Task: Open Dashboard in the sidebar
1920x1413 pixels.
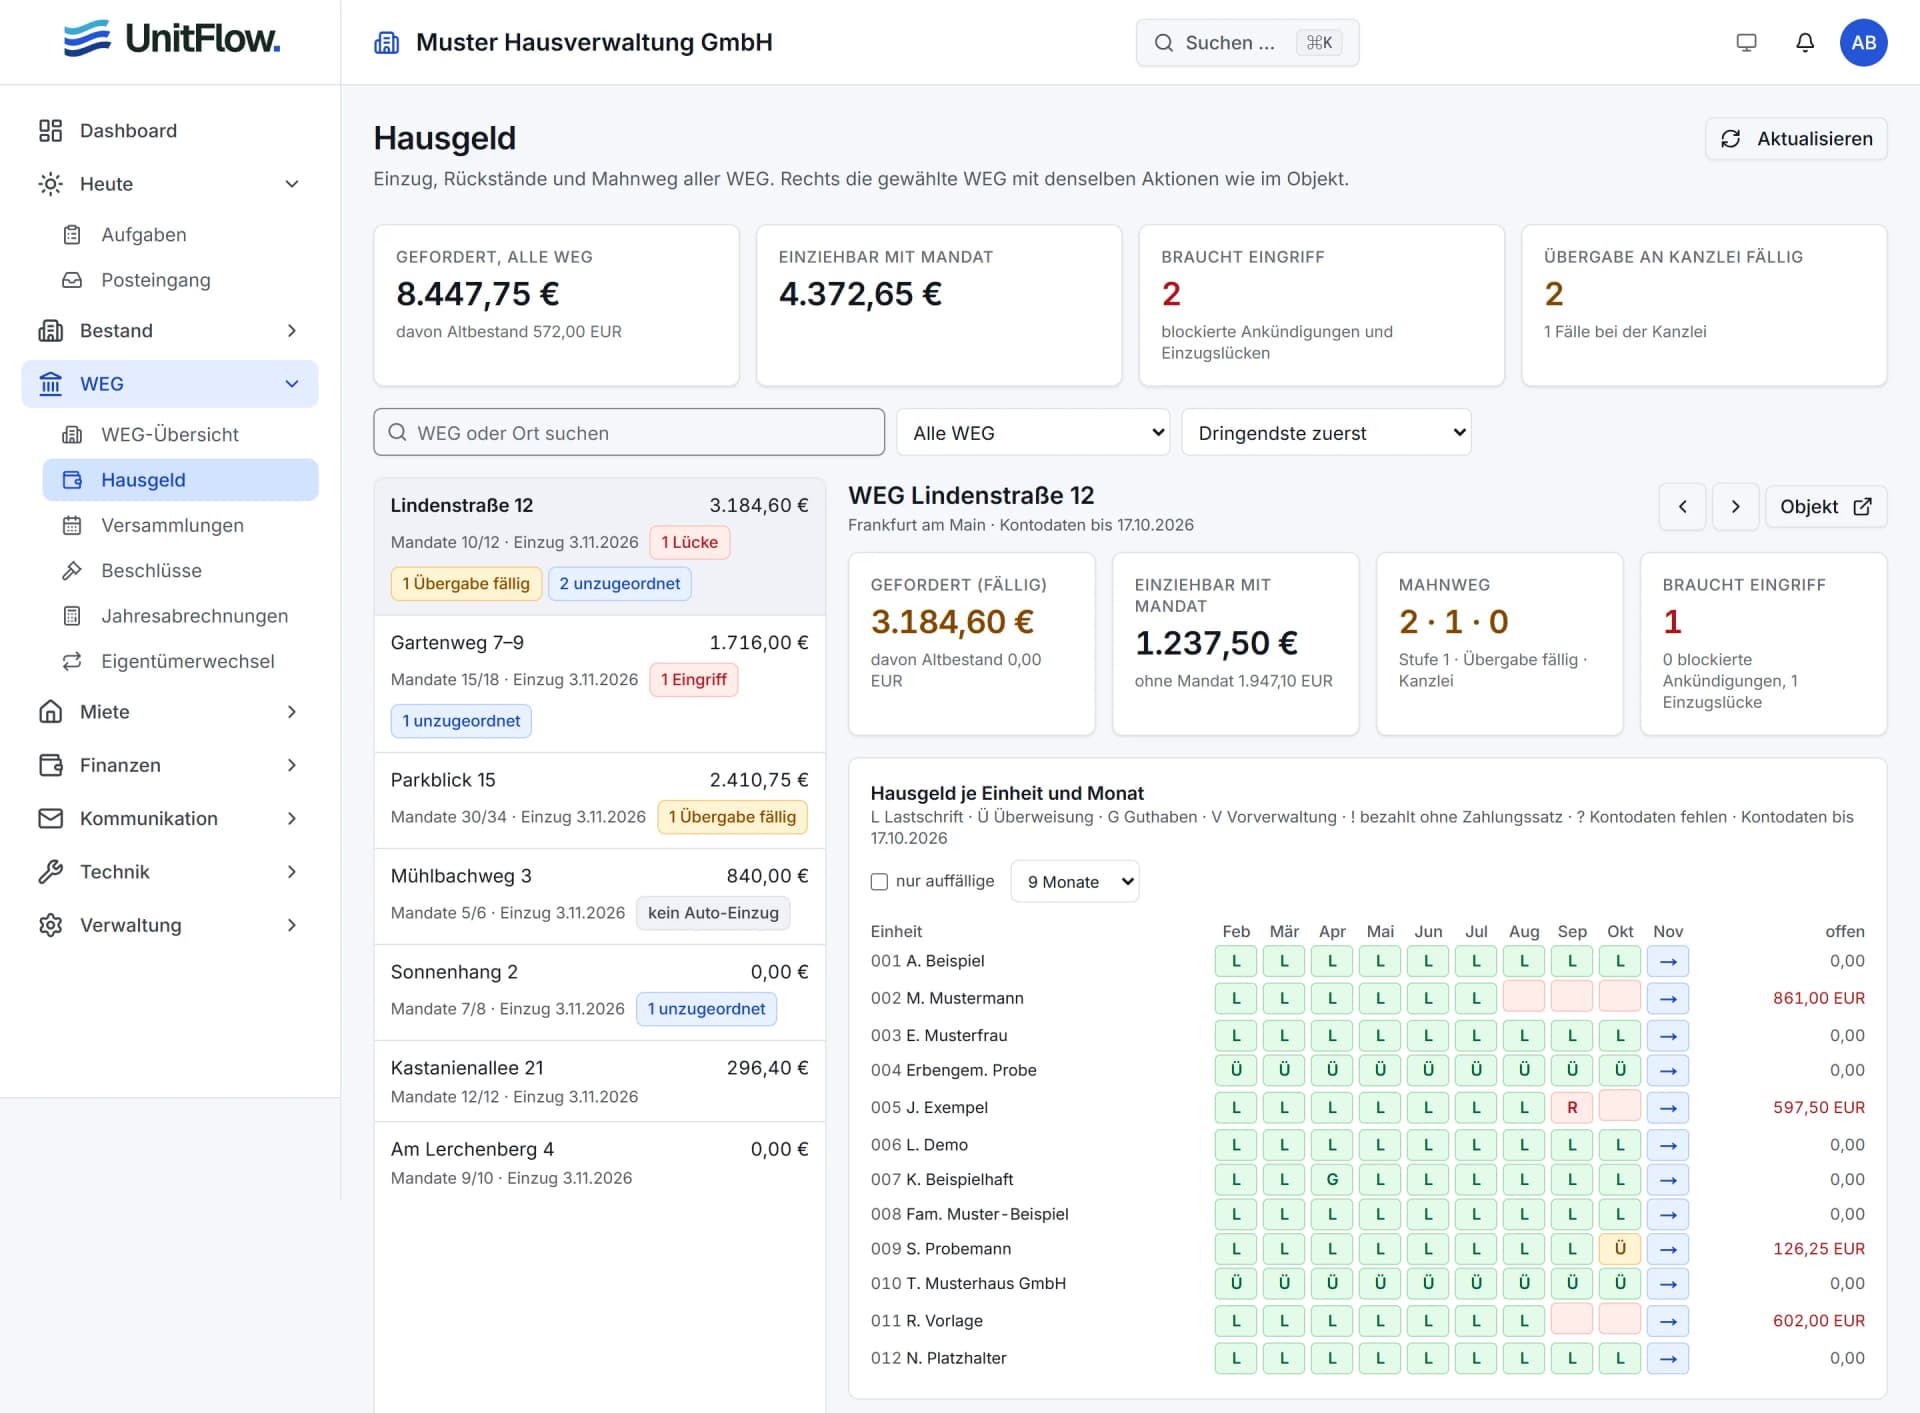Action: pos(170,131)
